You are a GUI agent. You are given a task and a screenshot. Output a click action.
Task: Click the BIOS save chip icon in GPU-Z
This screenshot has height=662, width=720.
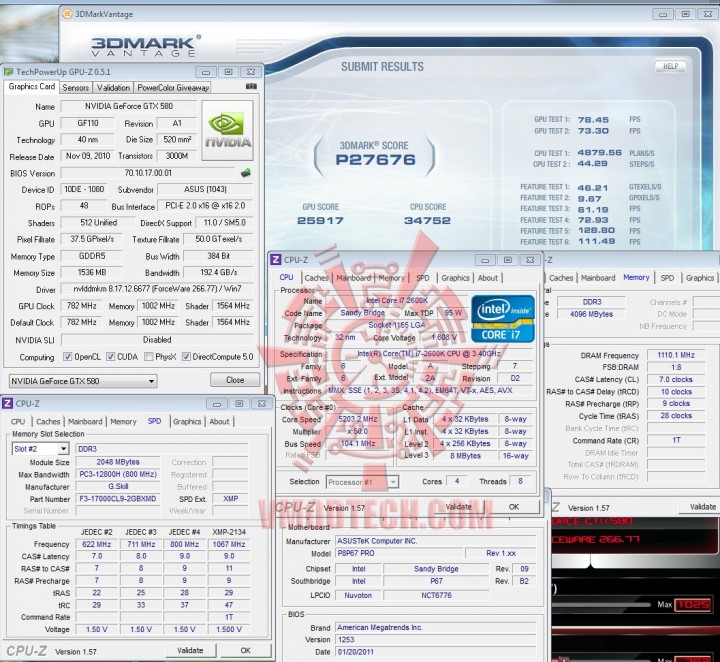(x=246, y=173)
